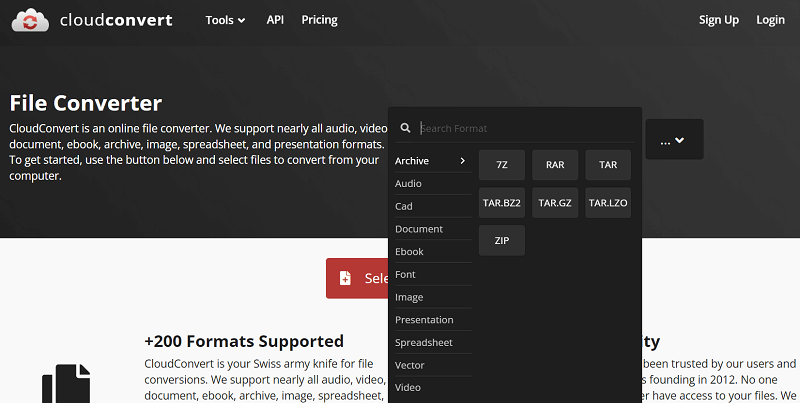This screenshot has height=403, width=800.
Task: Switch to the Image category
Action: click(x=409, y=297)
